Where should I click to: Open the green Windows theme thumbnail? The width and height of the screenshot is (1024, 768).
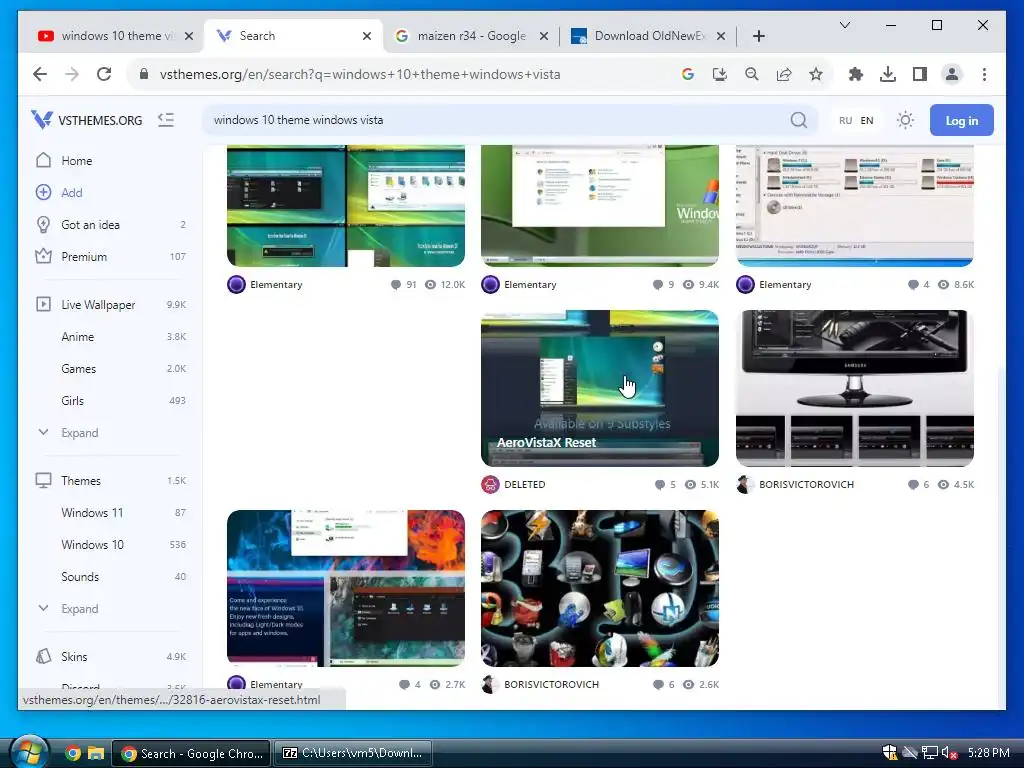[x=600, y=206]
